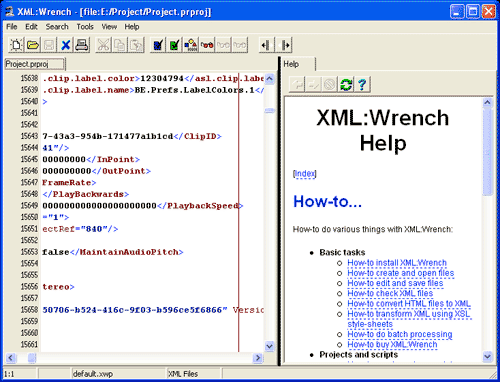This screenshot has width=500, height=382.
Task: Click the Help pane scrollbar up arrow
Action: pos(487,102)
